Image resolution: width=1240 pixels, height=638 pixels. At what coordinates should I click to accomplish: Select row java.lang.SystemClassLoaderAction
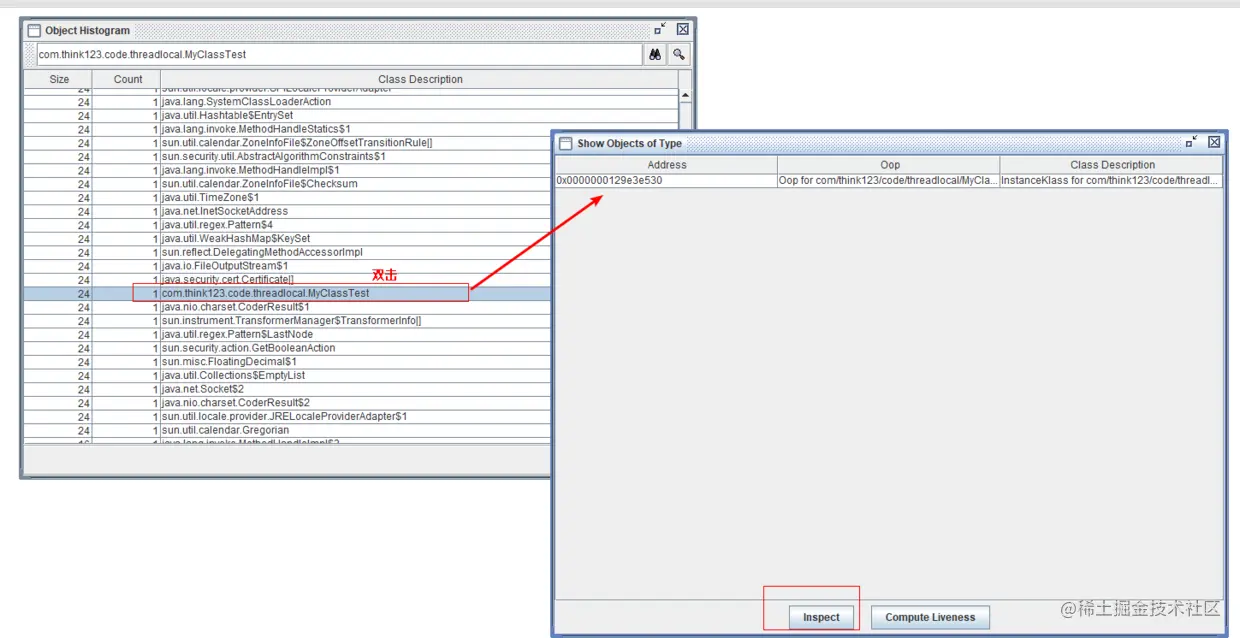click(351, 102)
